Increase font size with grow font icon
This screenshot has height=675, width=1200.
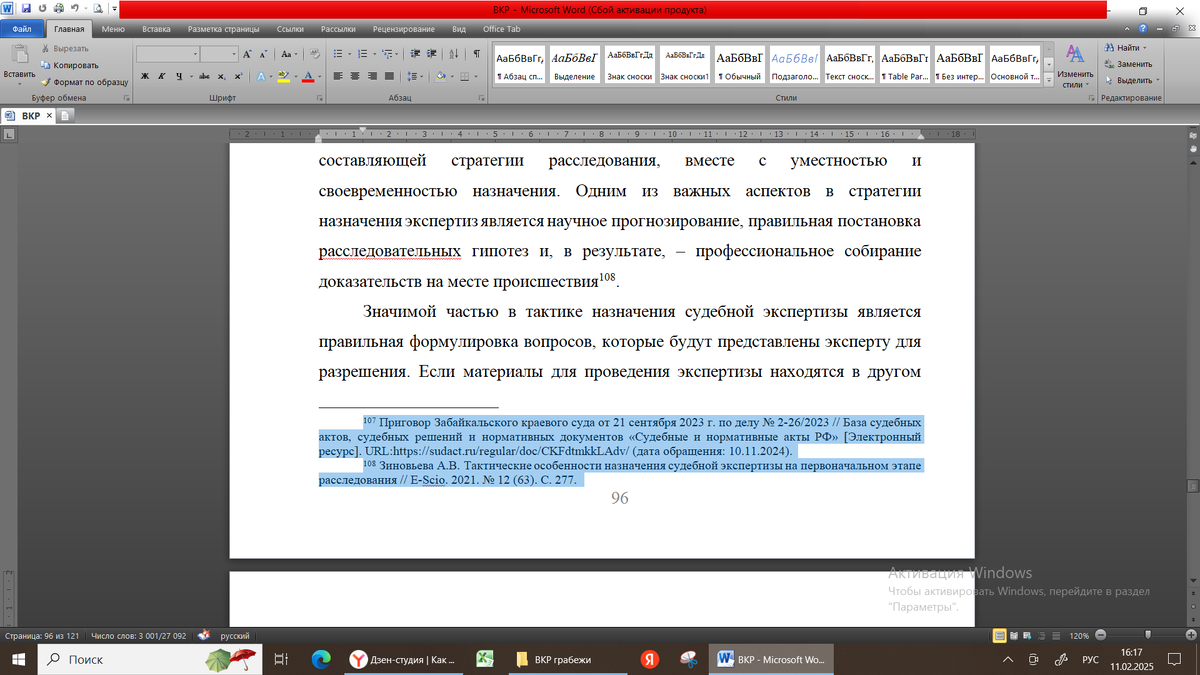pos(248,54)
